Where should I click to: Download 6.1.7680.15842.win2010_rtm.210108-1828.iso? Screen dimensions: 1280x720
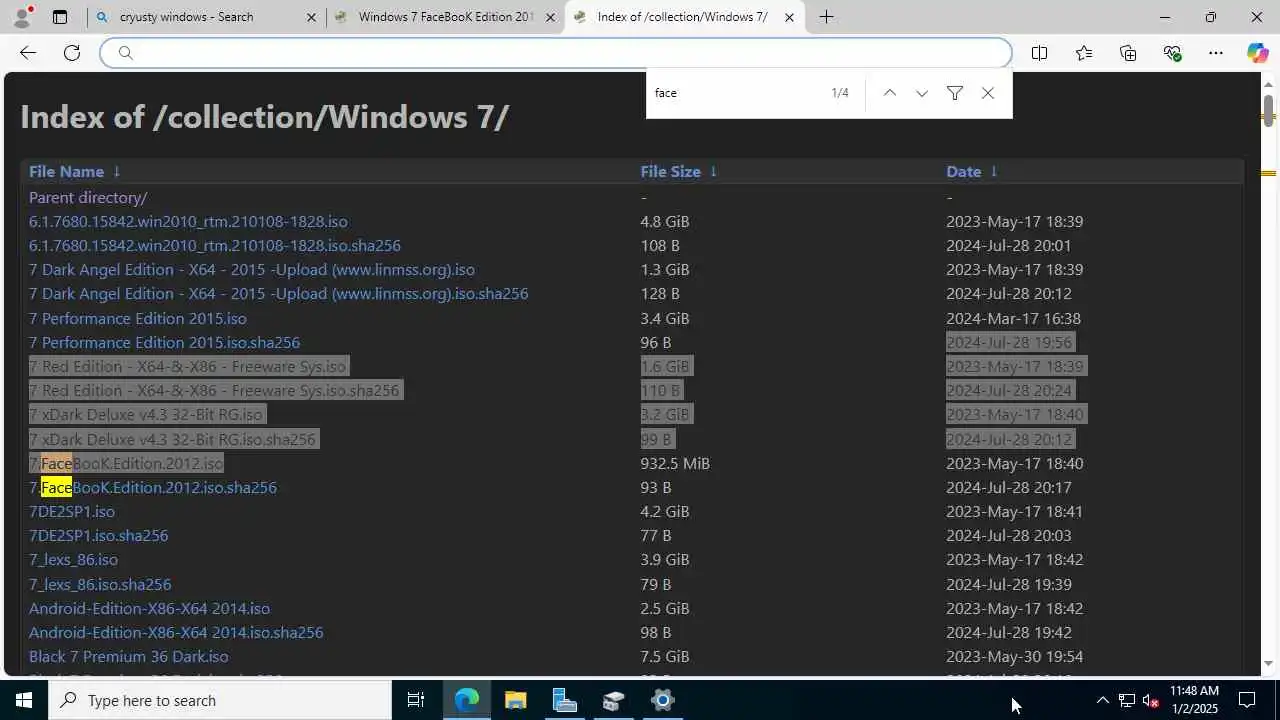[188, 222]
